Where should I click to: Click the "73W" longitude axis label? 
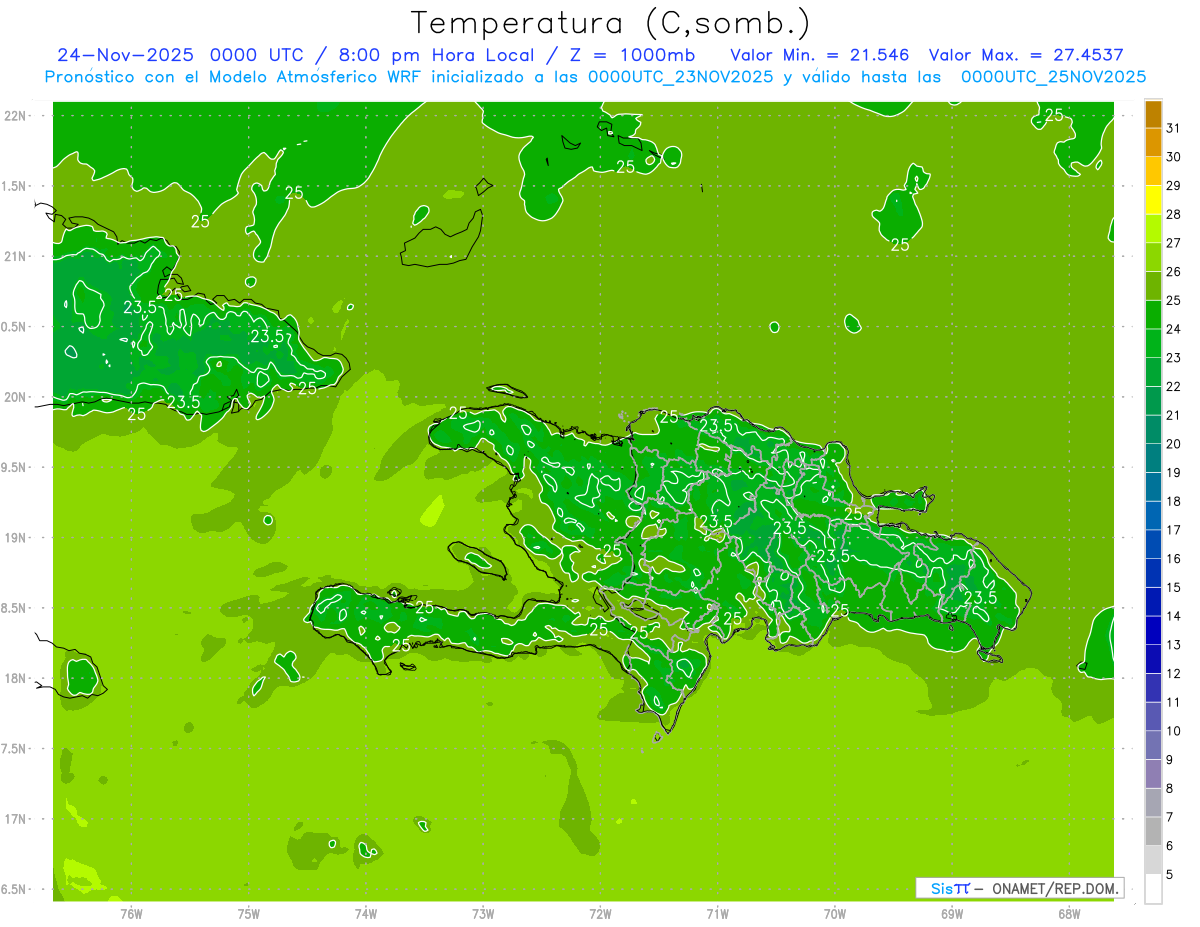click(x=483, y=914)
